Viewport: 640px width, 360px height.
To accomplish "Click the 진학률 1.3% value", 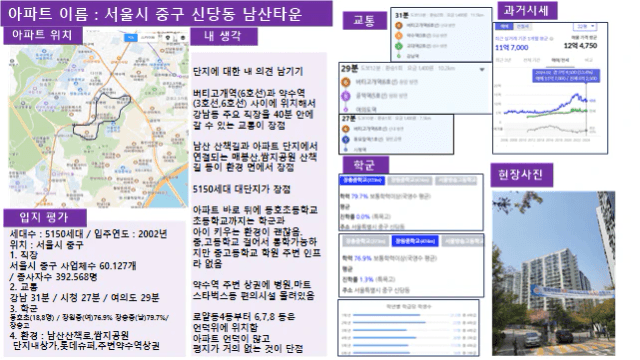I will click(x=366, y=280).
